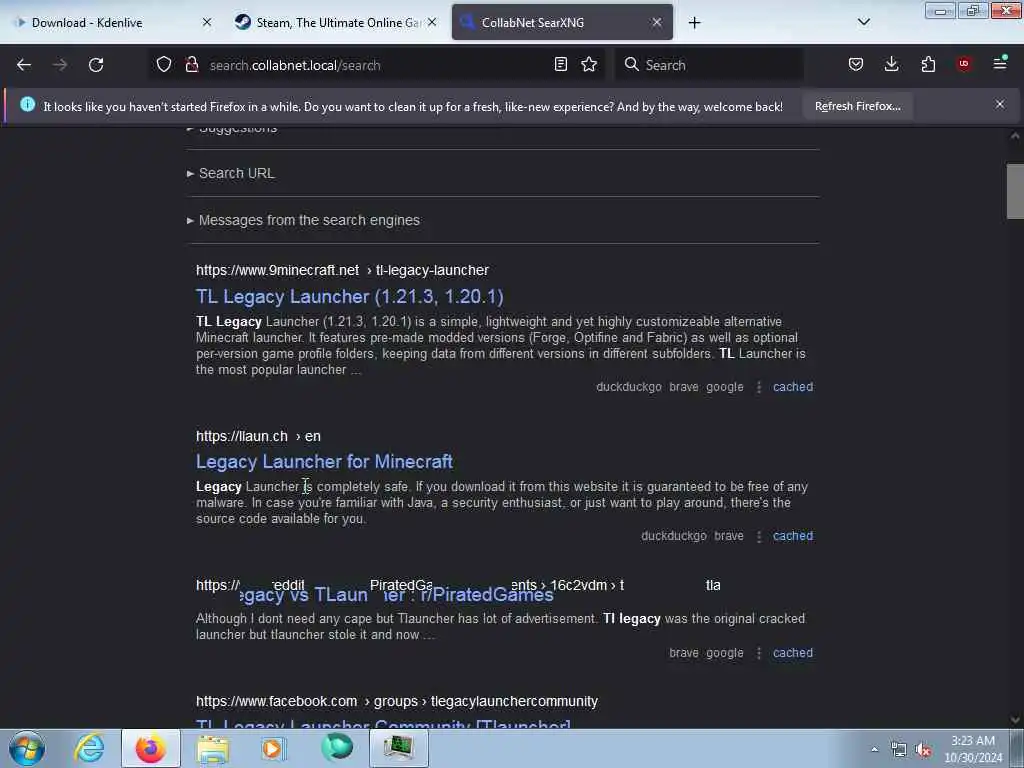Click the Refresh Firefox button
This screenshot has height=768, width=1024.
point(857,106)
